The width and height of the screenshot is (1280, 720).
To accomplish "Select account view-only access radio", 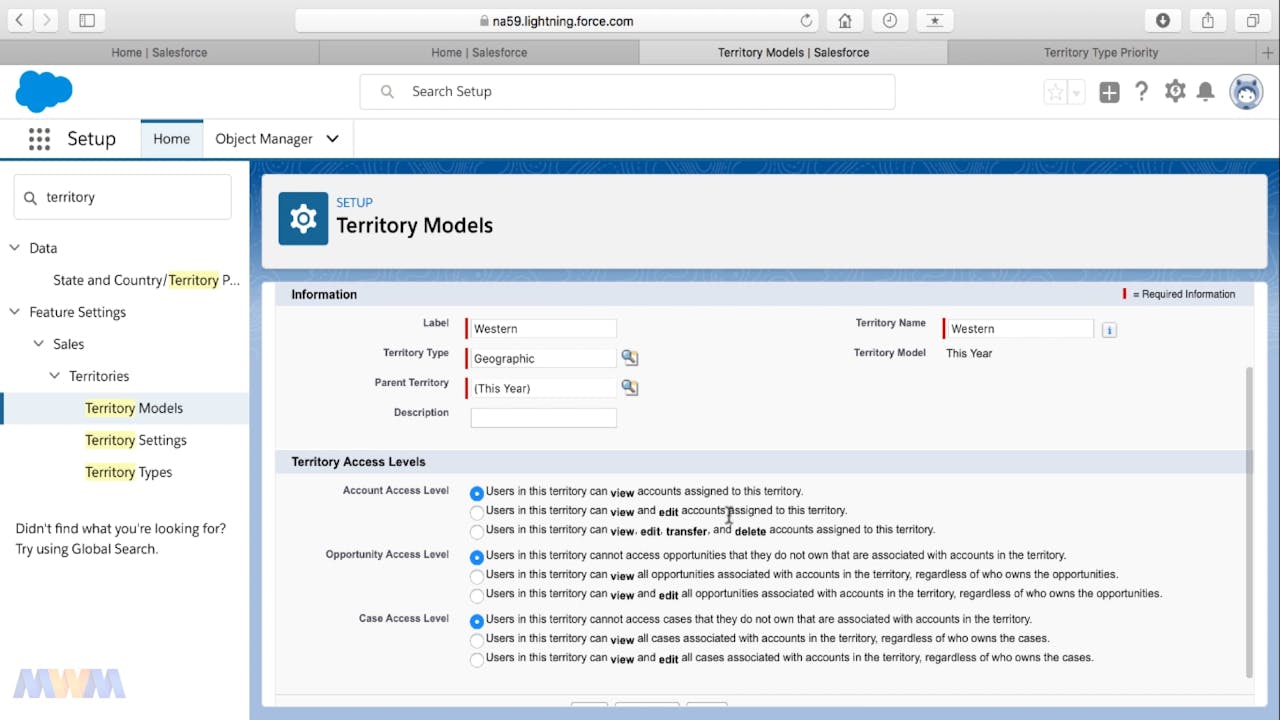I will coord(477,493).
